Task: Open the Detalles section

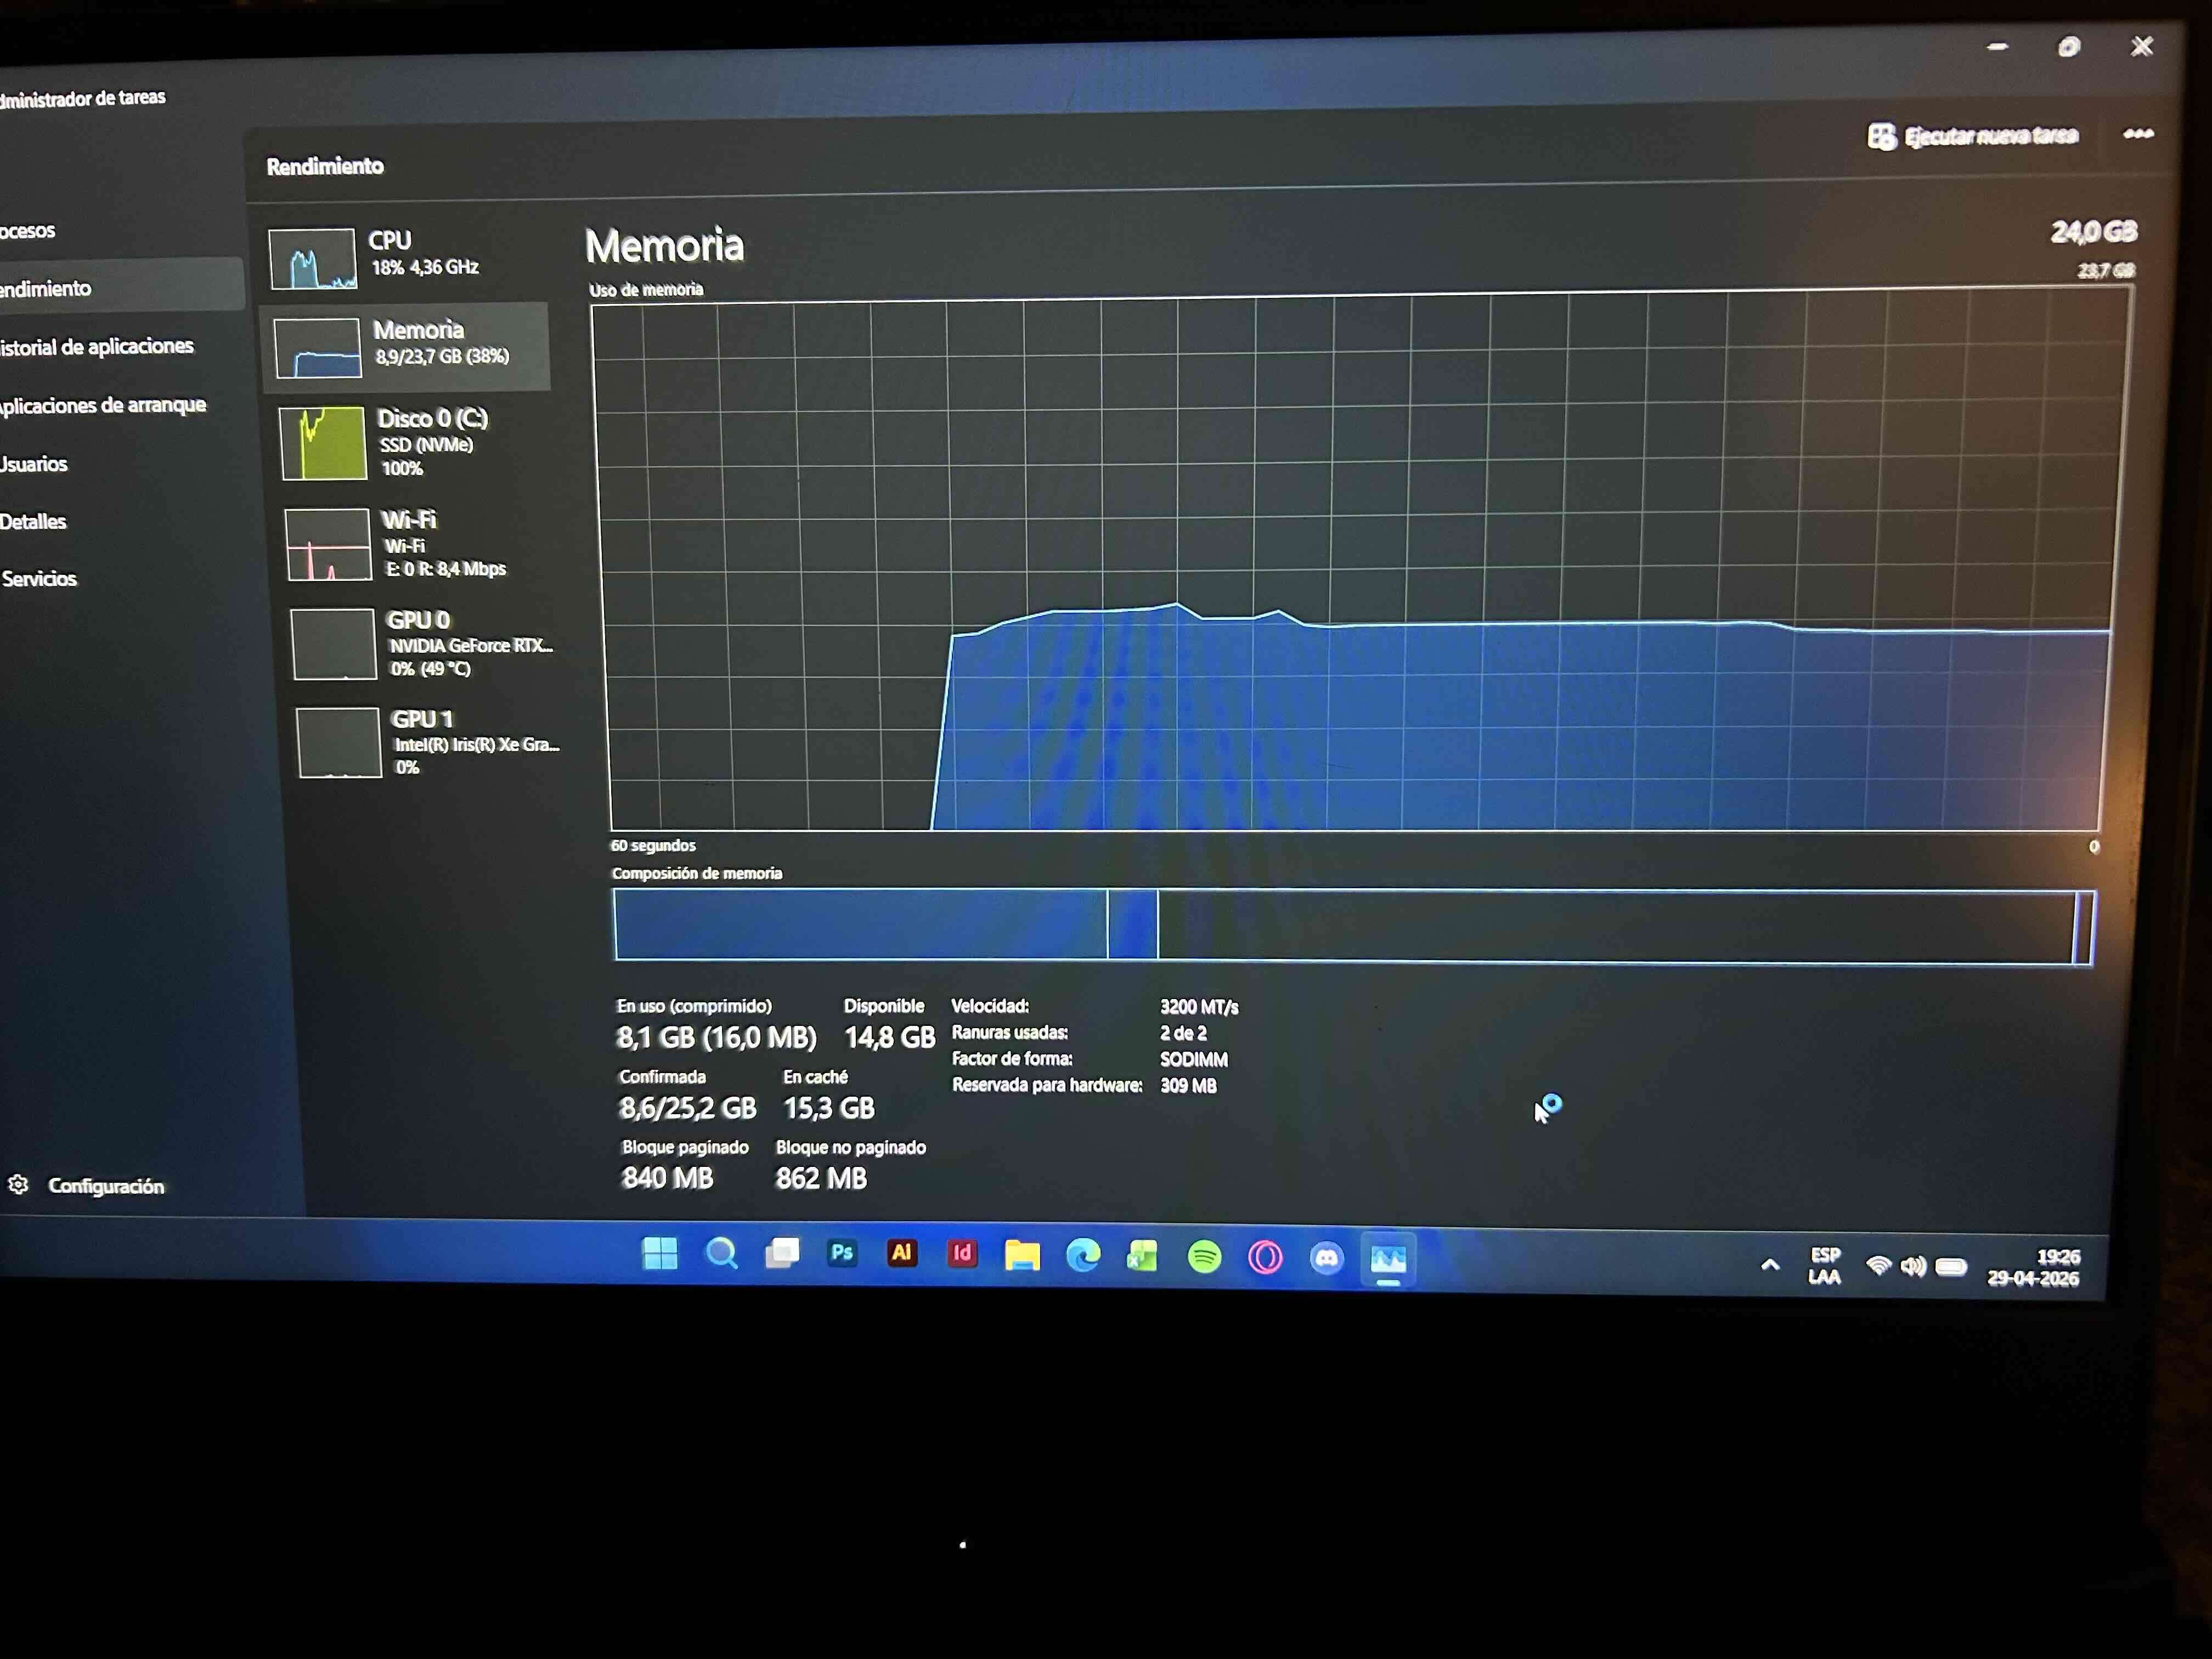Action: pyautogui.click(x=33, y=521)
